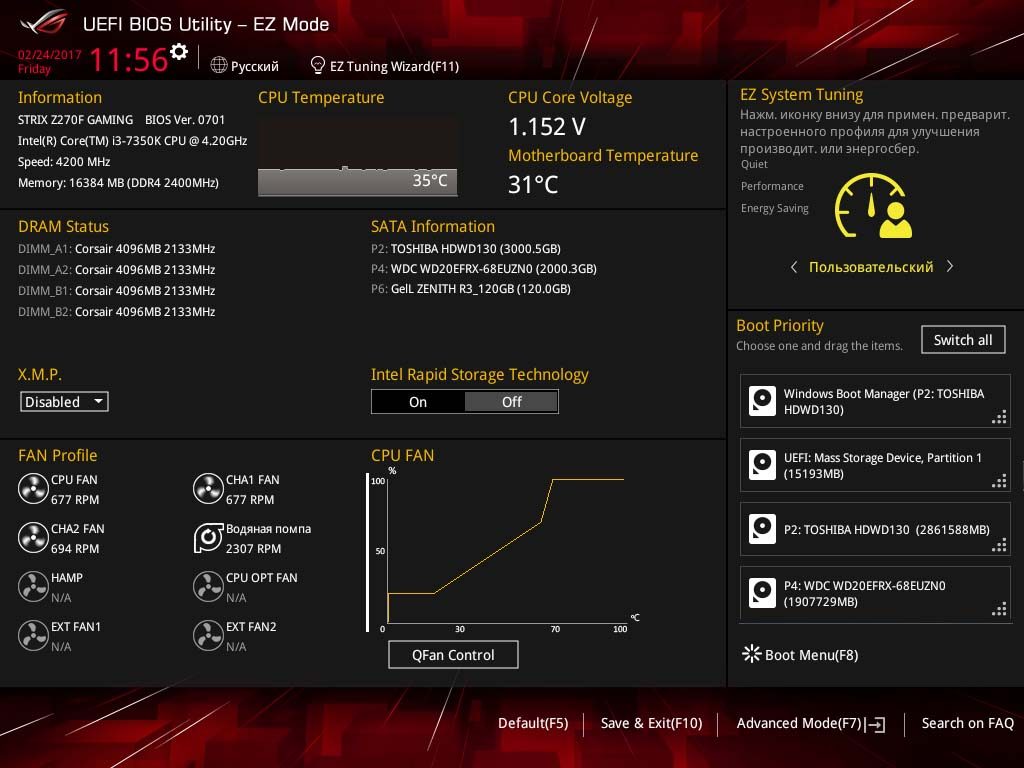This screenshot has height=768, width=1024.
Task: Click the CHA2 FAN fan icon
Action: click(x=33, y=538)
